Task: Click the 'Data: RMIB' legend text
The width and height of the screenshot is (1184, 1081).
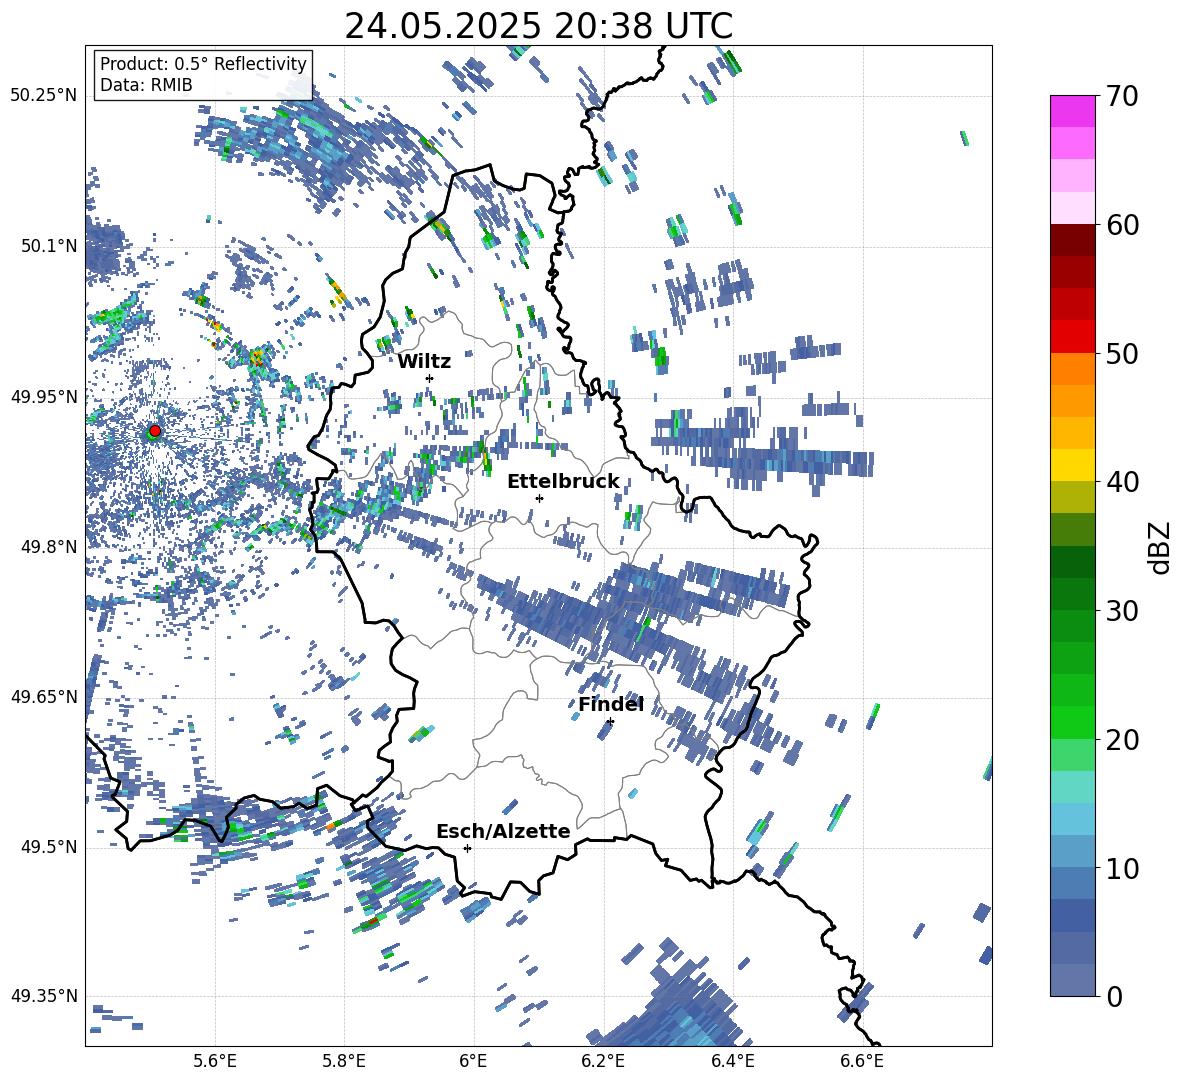Action: 146,85
